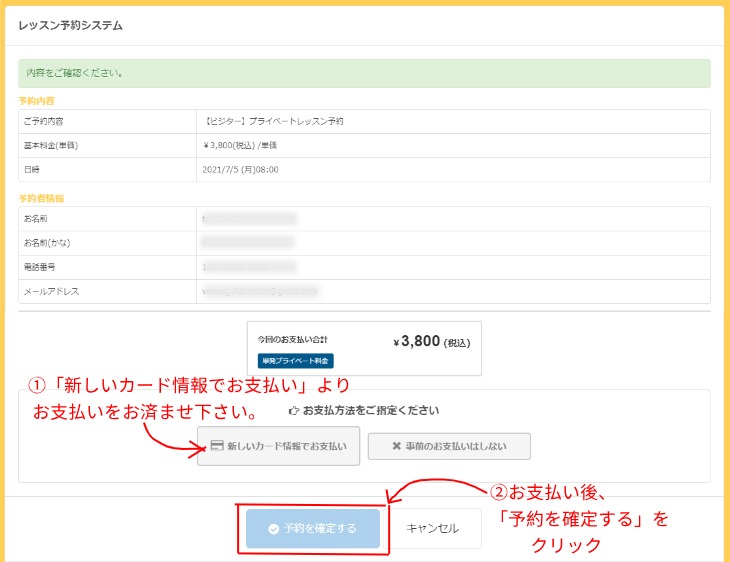
Task: Click the 予約者情報 section heading
Action: pos(41,198)
